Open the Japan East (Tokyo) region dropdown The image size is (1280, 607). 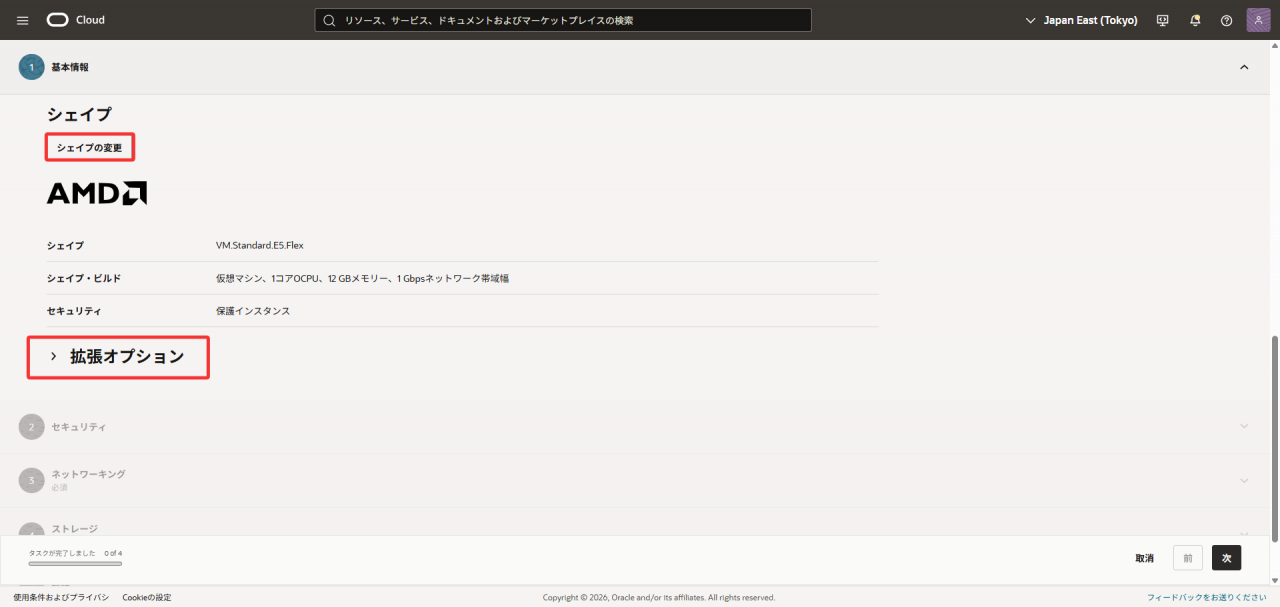pos(1082,20)
